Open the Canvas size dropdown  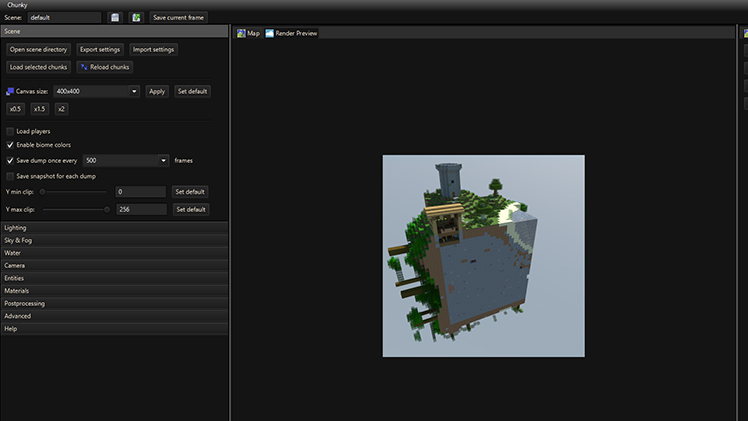click(134, 91)
